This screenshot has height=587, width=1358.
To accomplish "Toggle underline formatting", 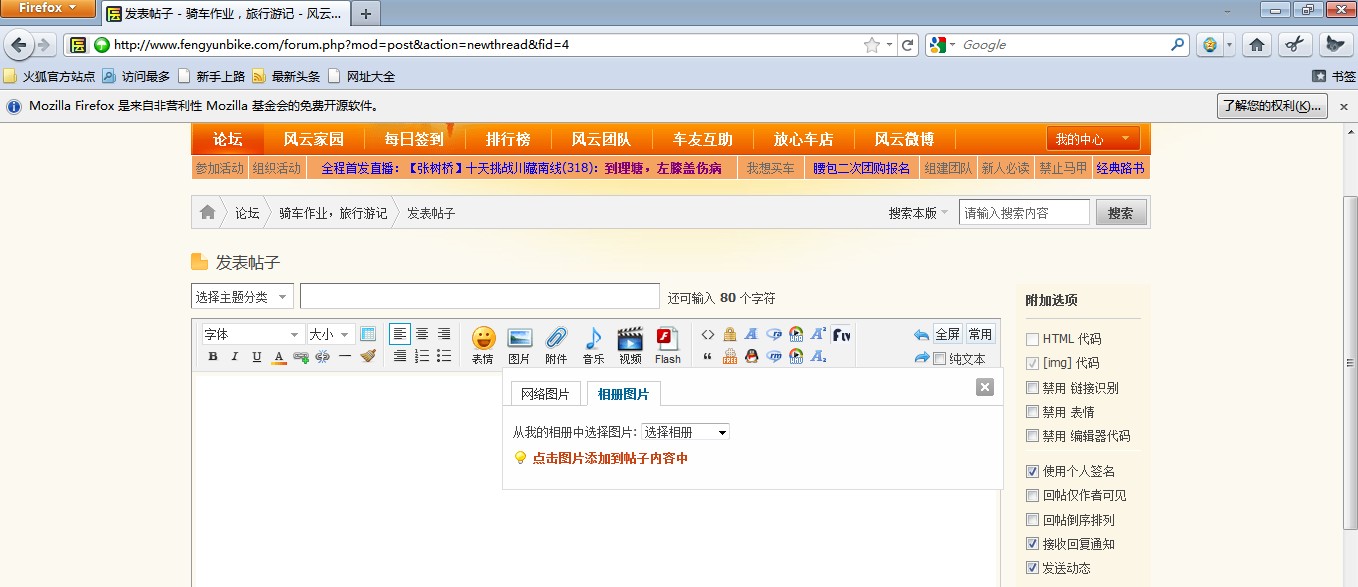I will [x=257, y=356].
